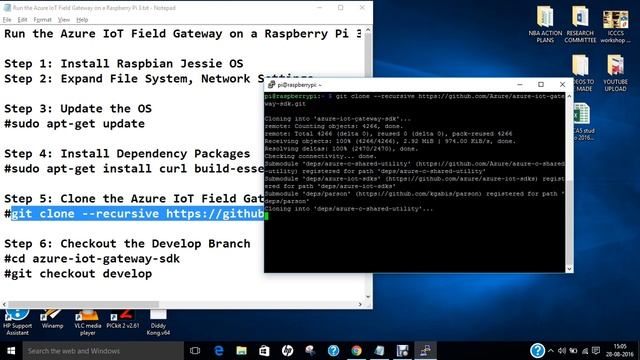This screenshot has width=640, height=360.
Task: Select the Winamp desktop shortcut
Action: click(52, 319)
